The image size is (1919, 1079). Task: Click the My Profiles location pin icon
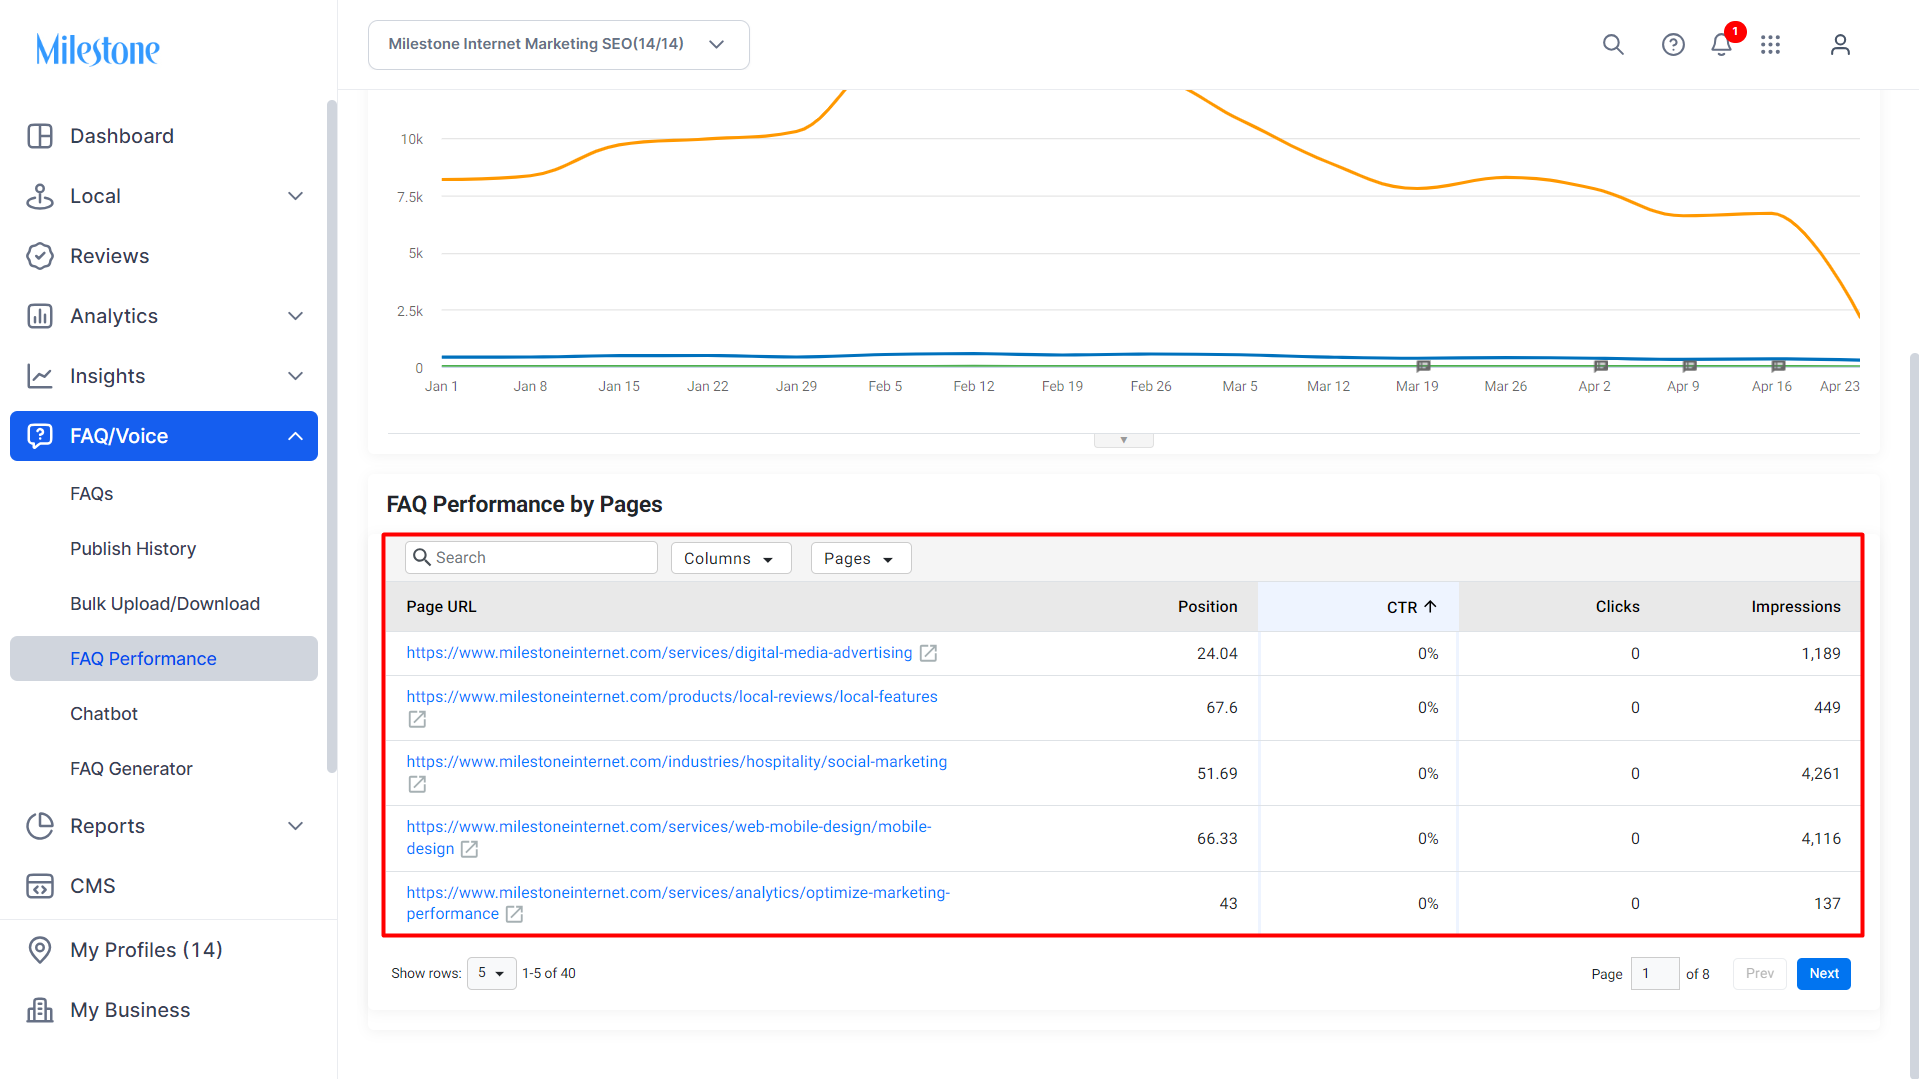40,950
